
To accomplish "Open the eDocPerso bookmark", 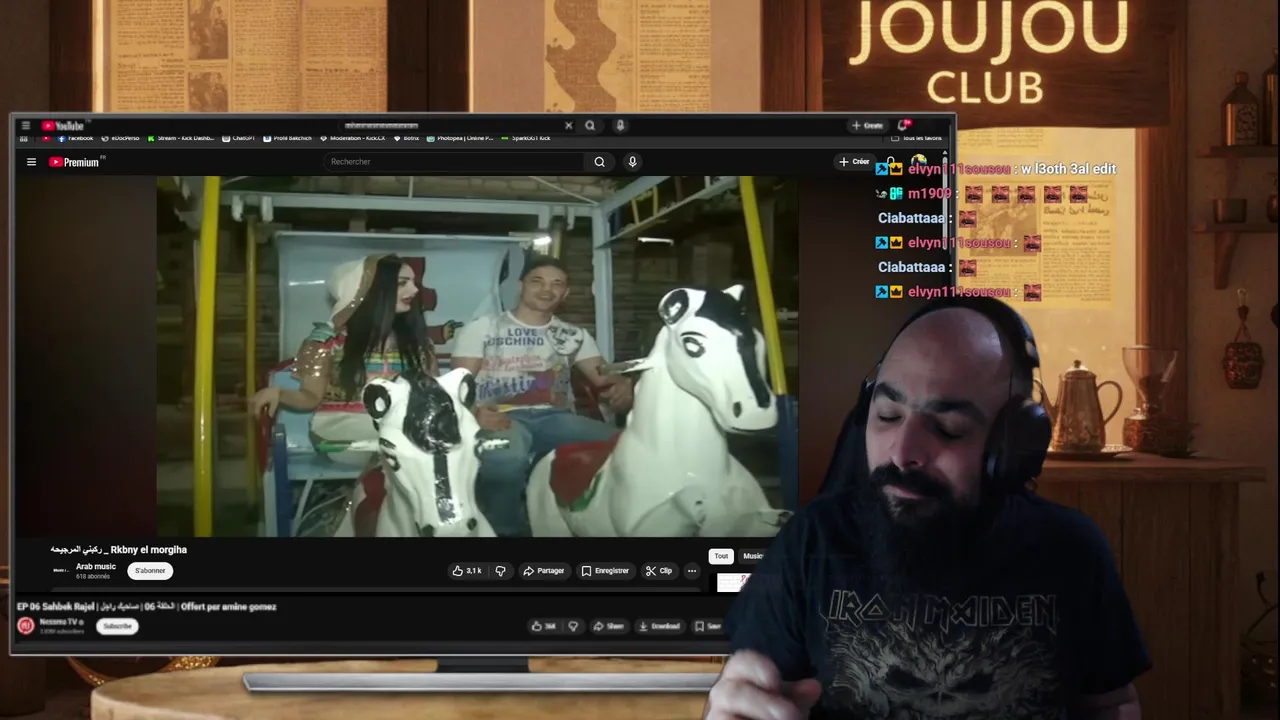I will tap(120, 139).
